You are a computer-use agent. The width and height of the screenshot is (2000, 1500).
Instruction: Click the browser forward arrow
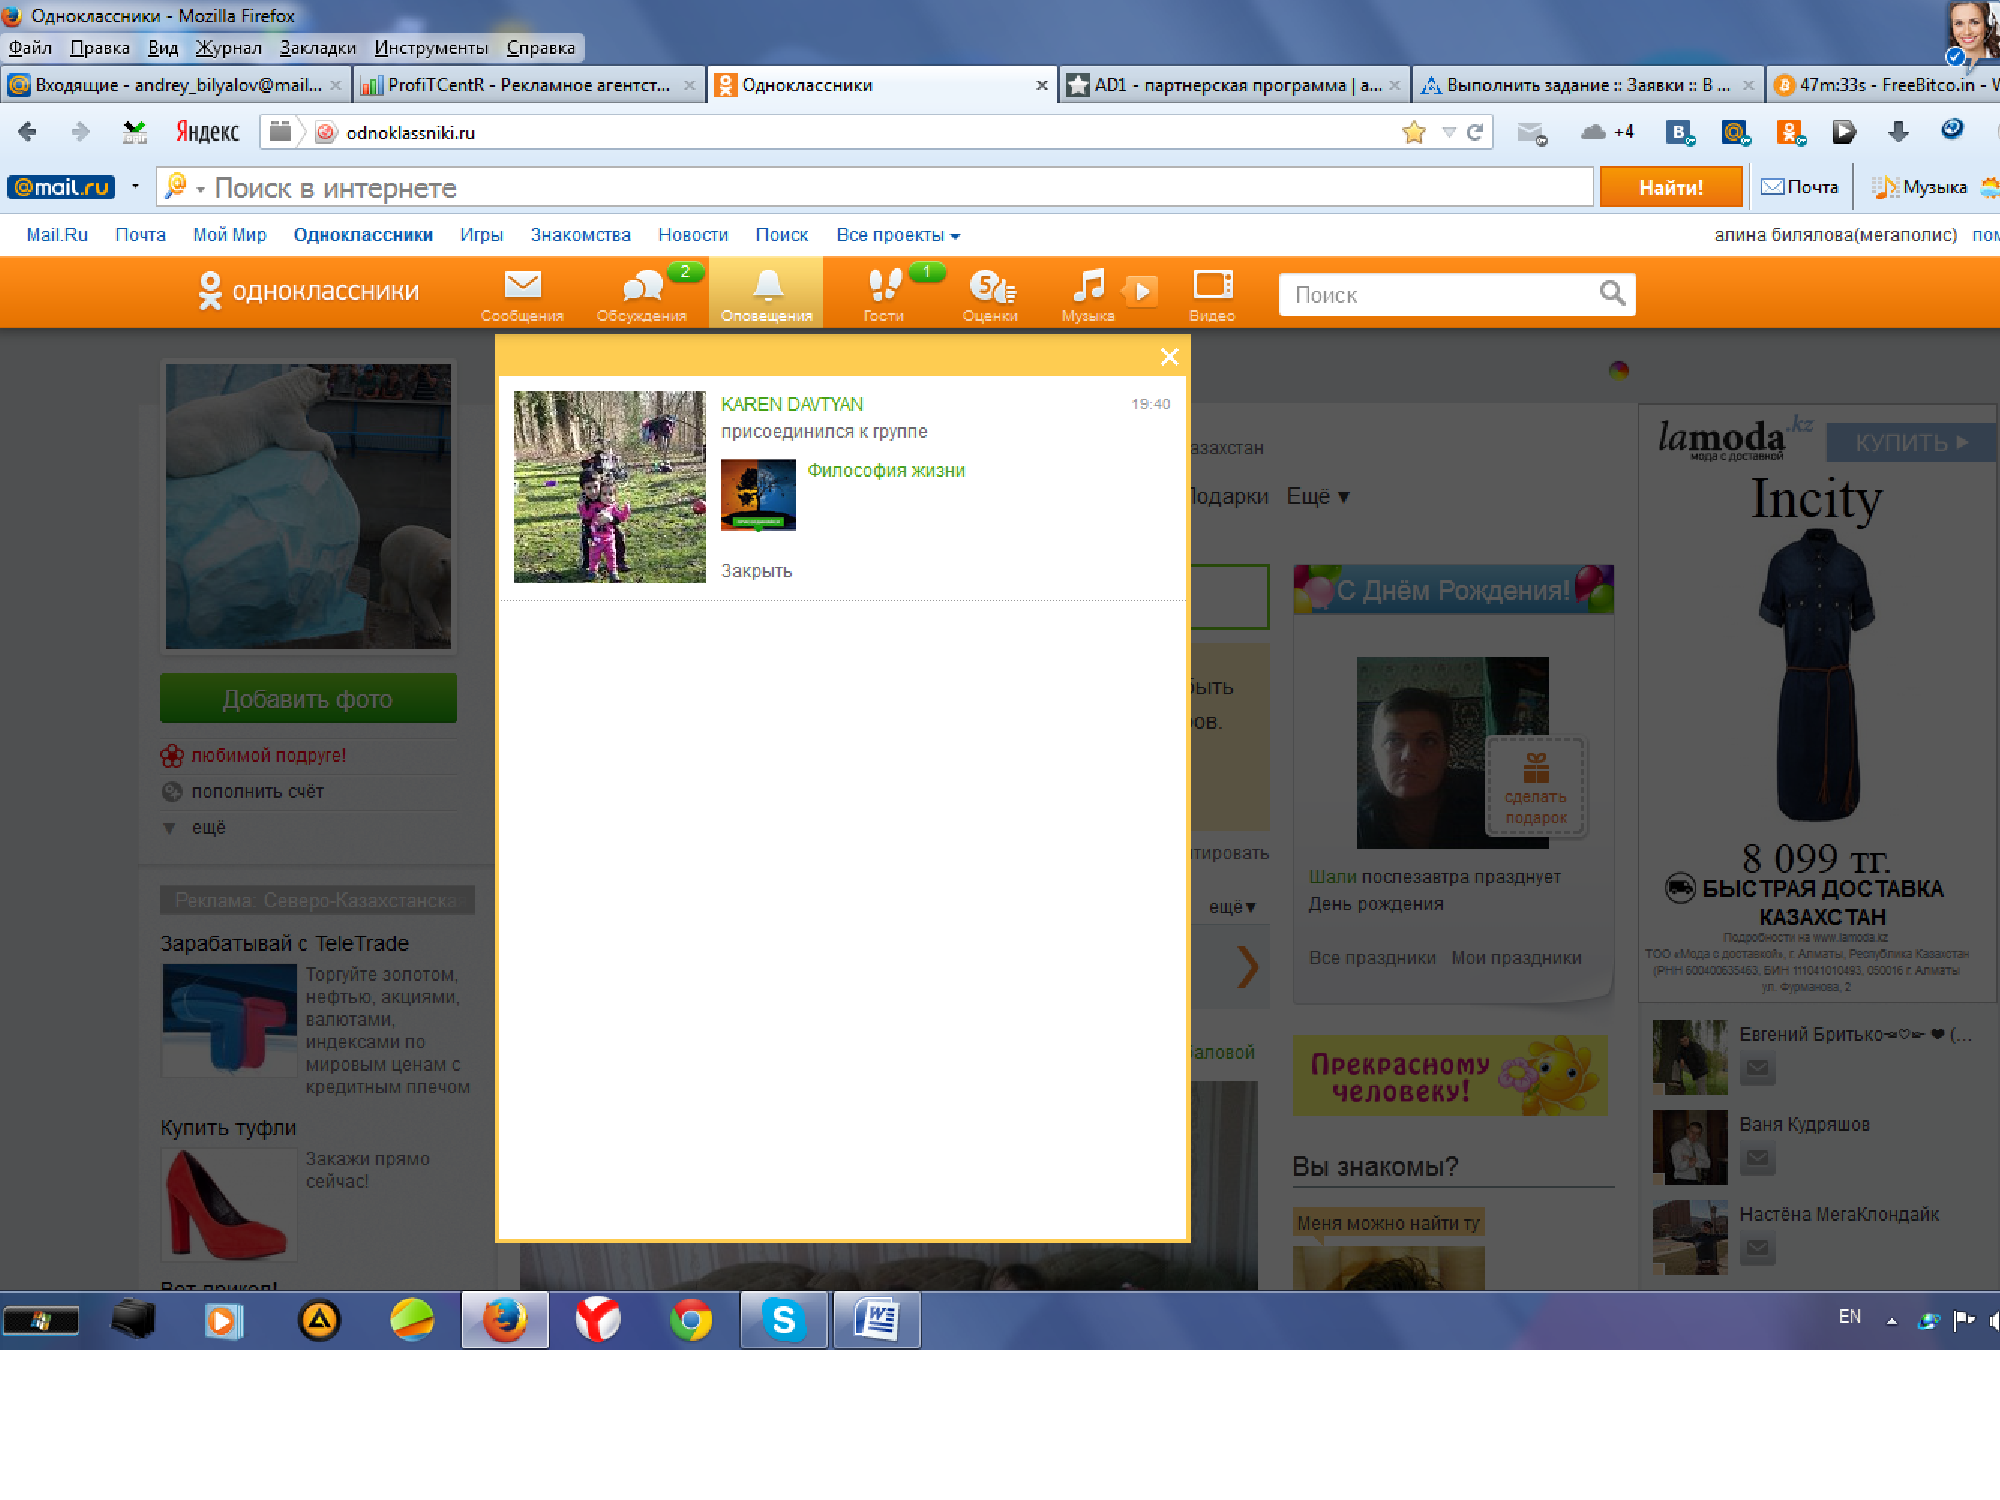pyautogui.click(x=81, y=131)
